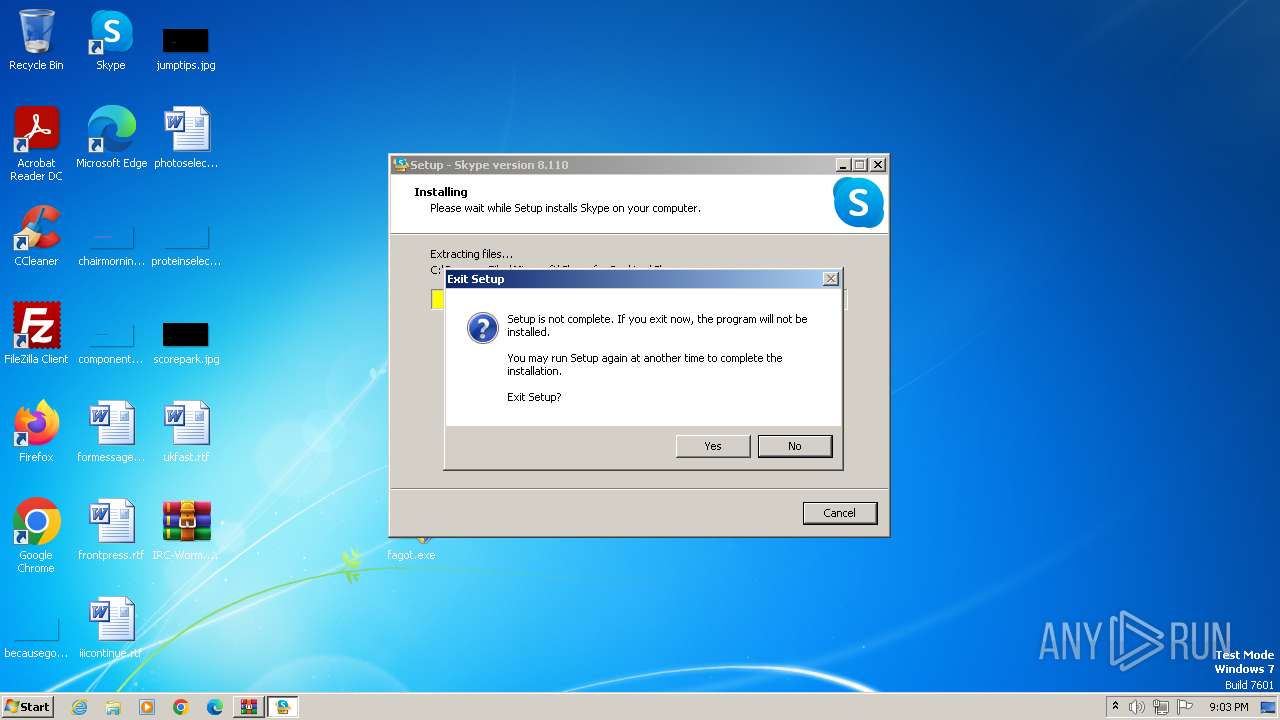Select the photoselec... Word document
This screenshot has width=1280, height=720.
[186, 138]
